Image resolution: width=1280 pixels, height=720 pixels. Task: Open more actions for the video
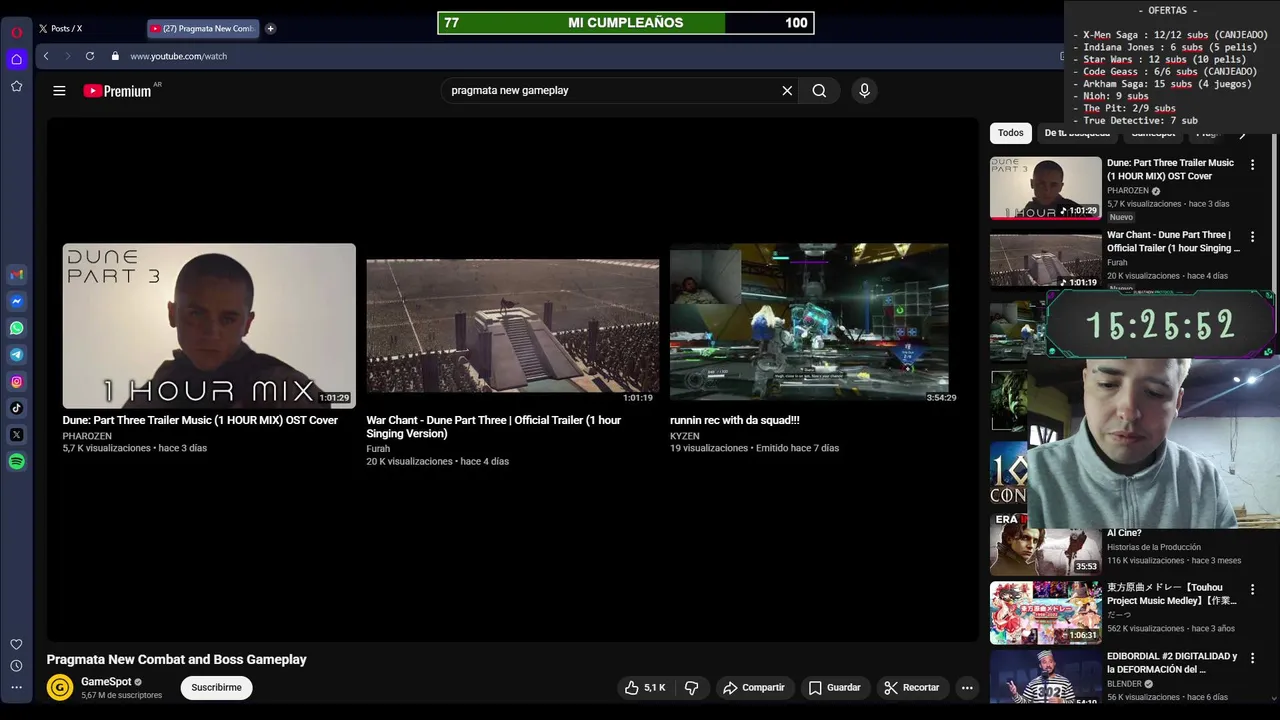(967, 688)
